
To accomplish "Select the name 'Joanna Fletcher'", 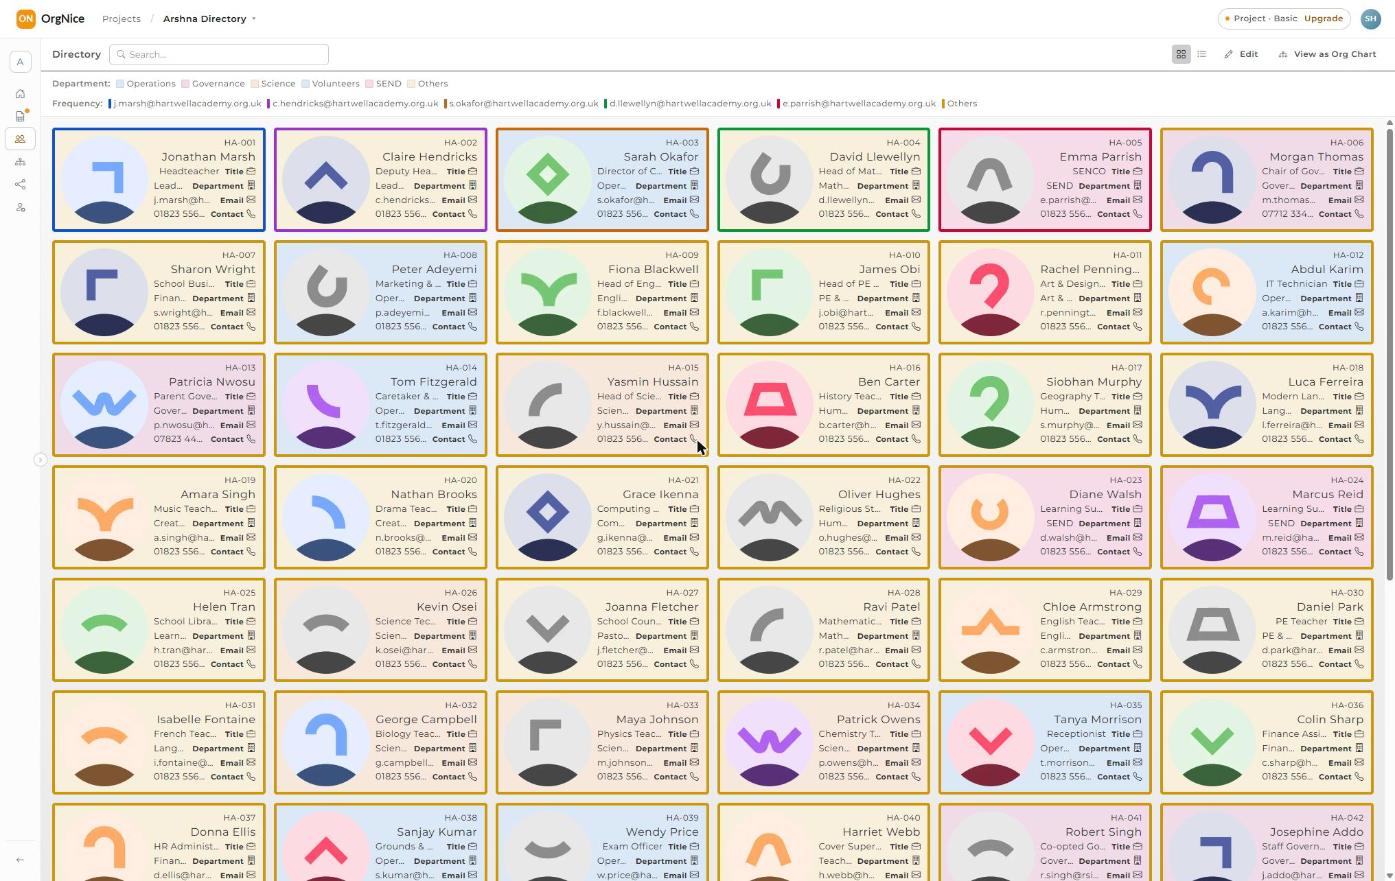I will pos(651,607).
